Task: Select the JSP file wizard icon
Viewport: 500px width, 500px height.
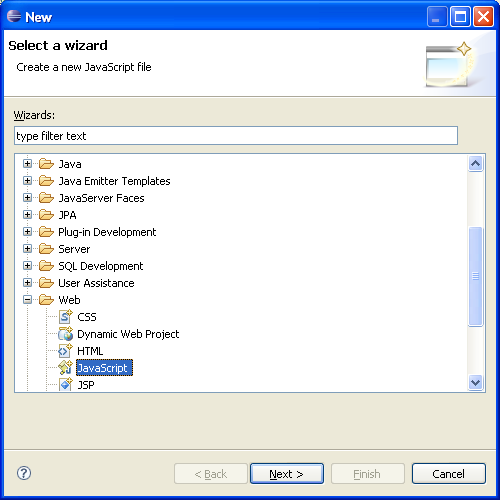Action: coord(65,385)
